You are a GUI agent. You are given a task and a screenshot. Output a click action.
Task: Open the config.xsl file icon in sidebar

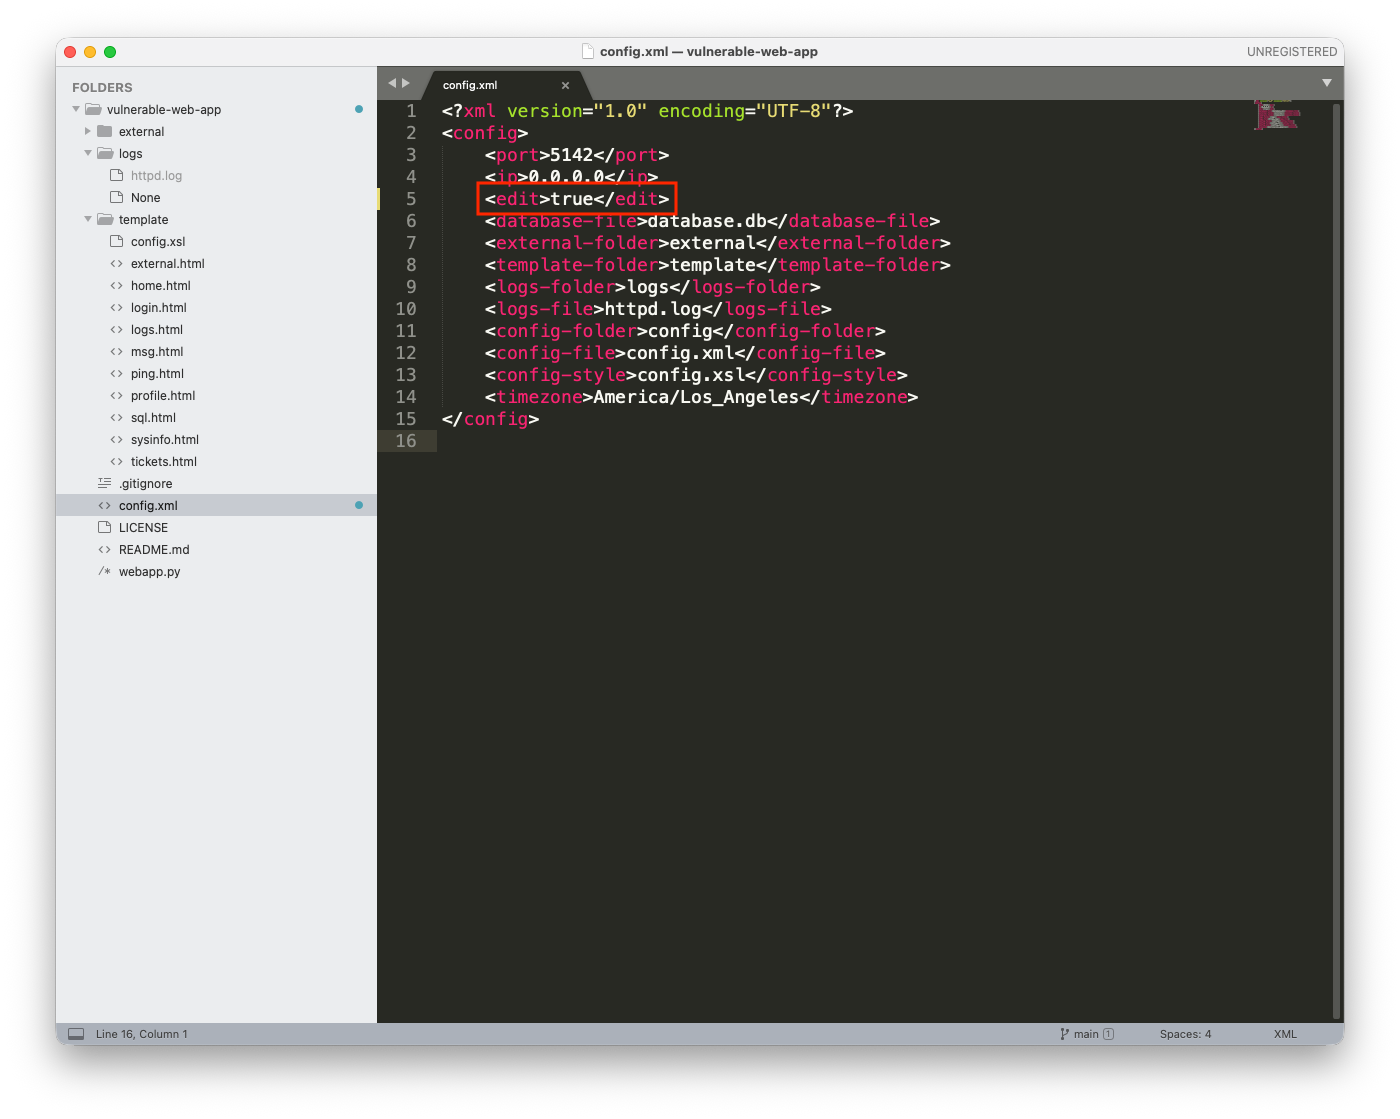117,241
